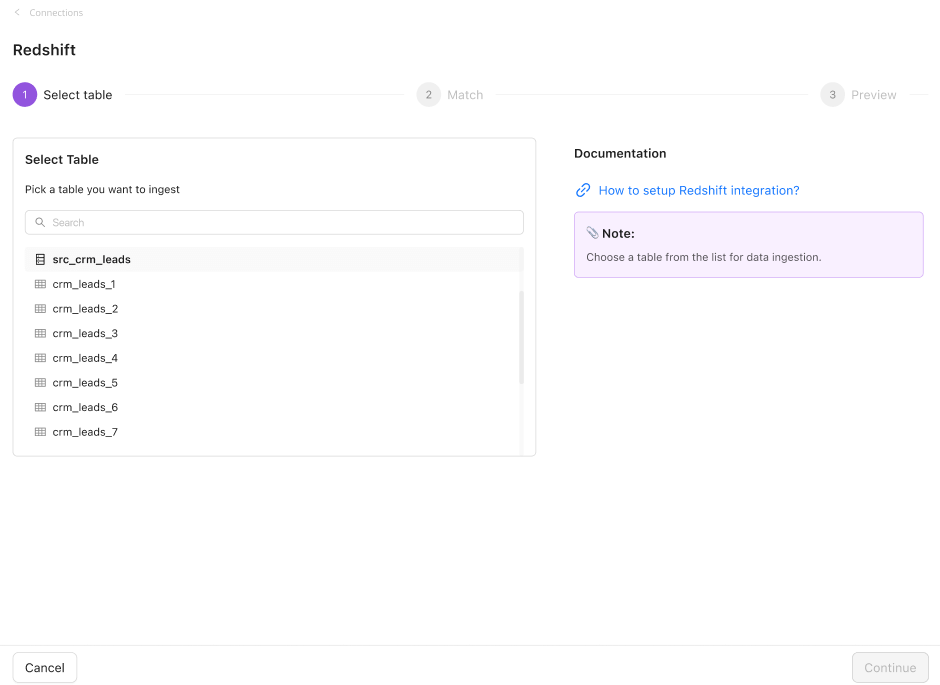Image resolution: width=940 pixels, height=685 pixels.
Task: Pick the crm_leads_6 table entry
Action: tap(85, 408)
